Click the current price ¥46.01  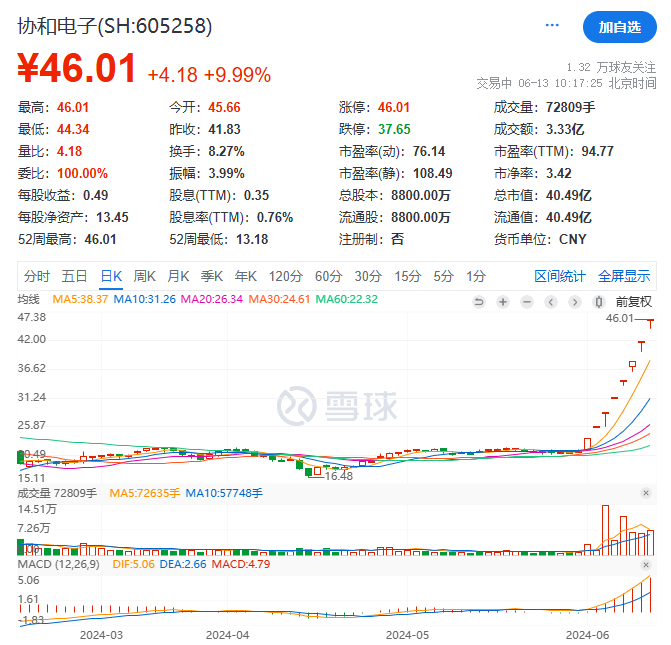coord(77,68)
